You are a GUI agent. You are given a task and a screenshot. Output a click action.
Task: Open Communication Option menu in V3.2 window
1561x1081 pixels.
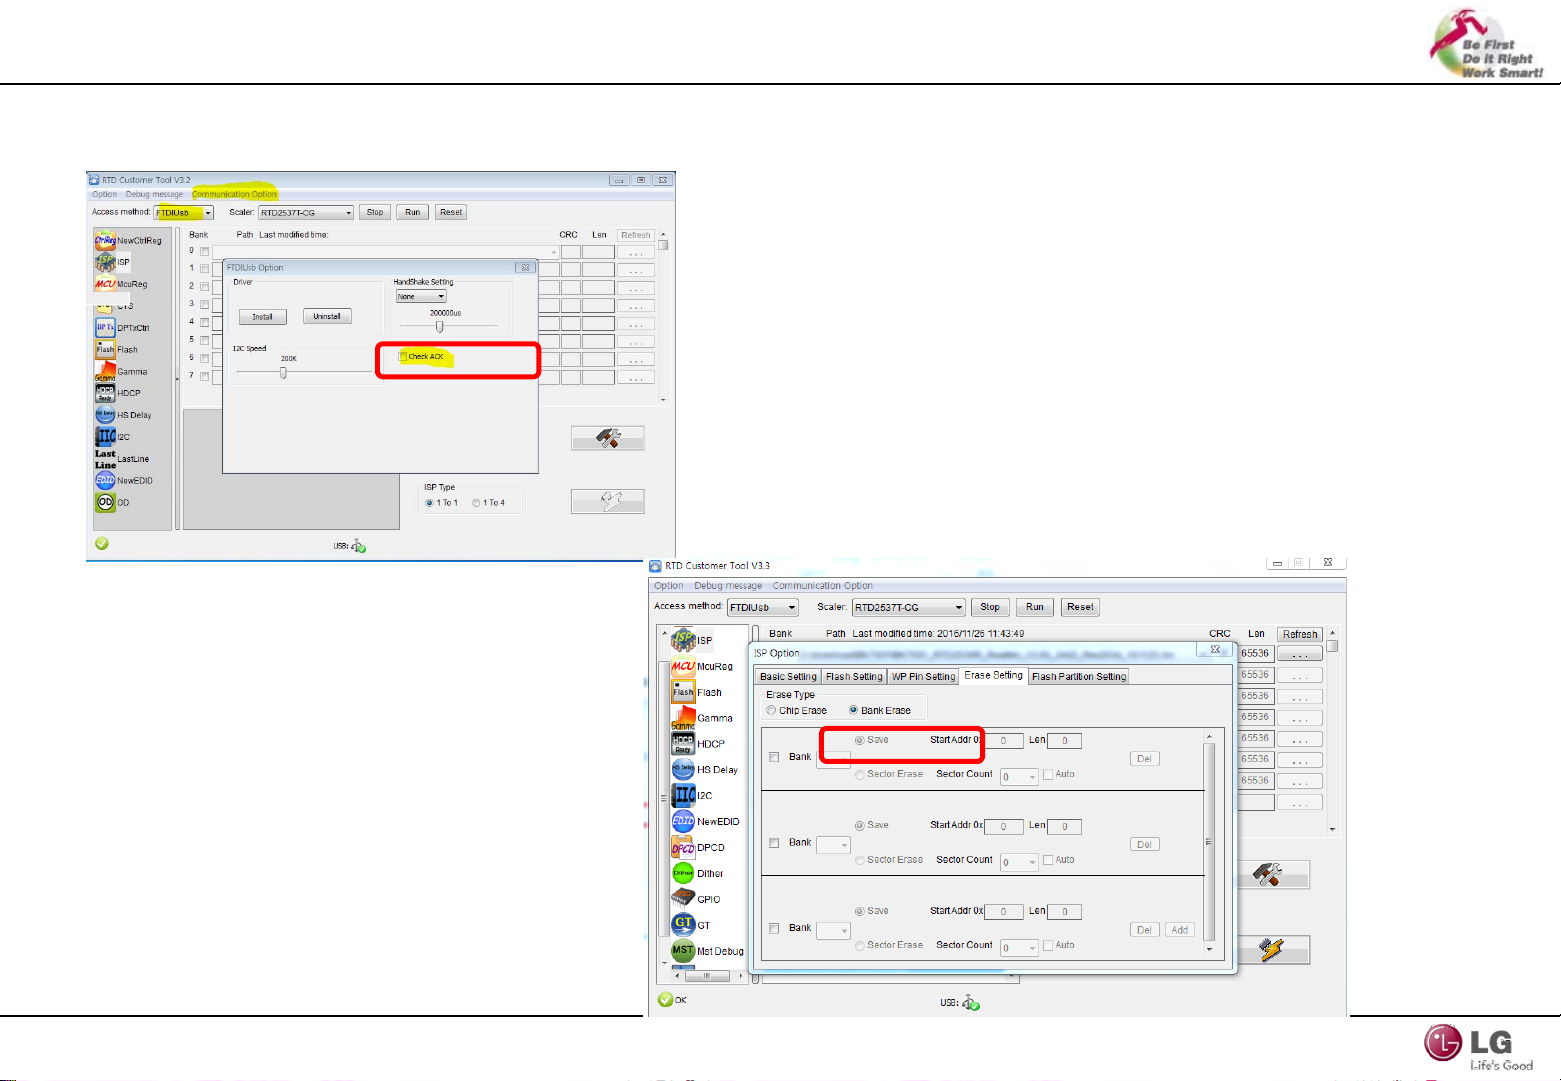coord(234,195)
